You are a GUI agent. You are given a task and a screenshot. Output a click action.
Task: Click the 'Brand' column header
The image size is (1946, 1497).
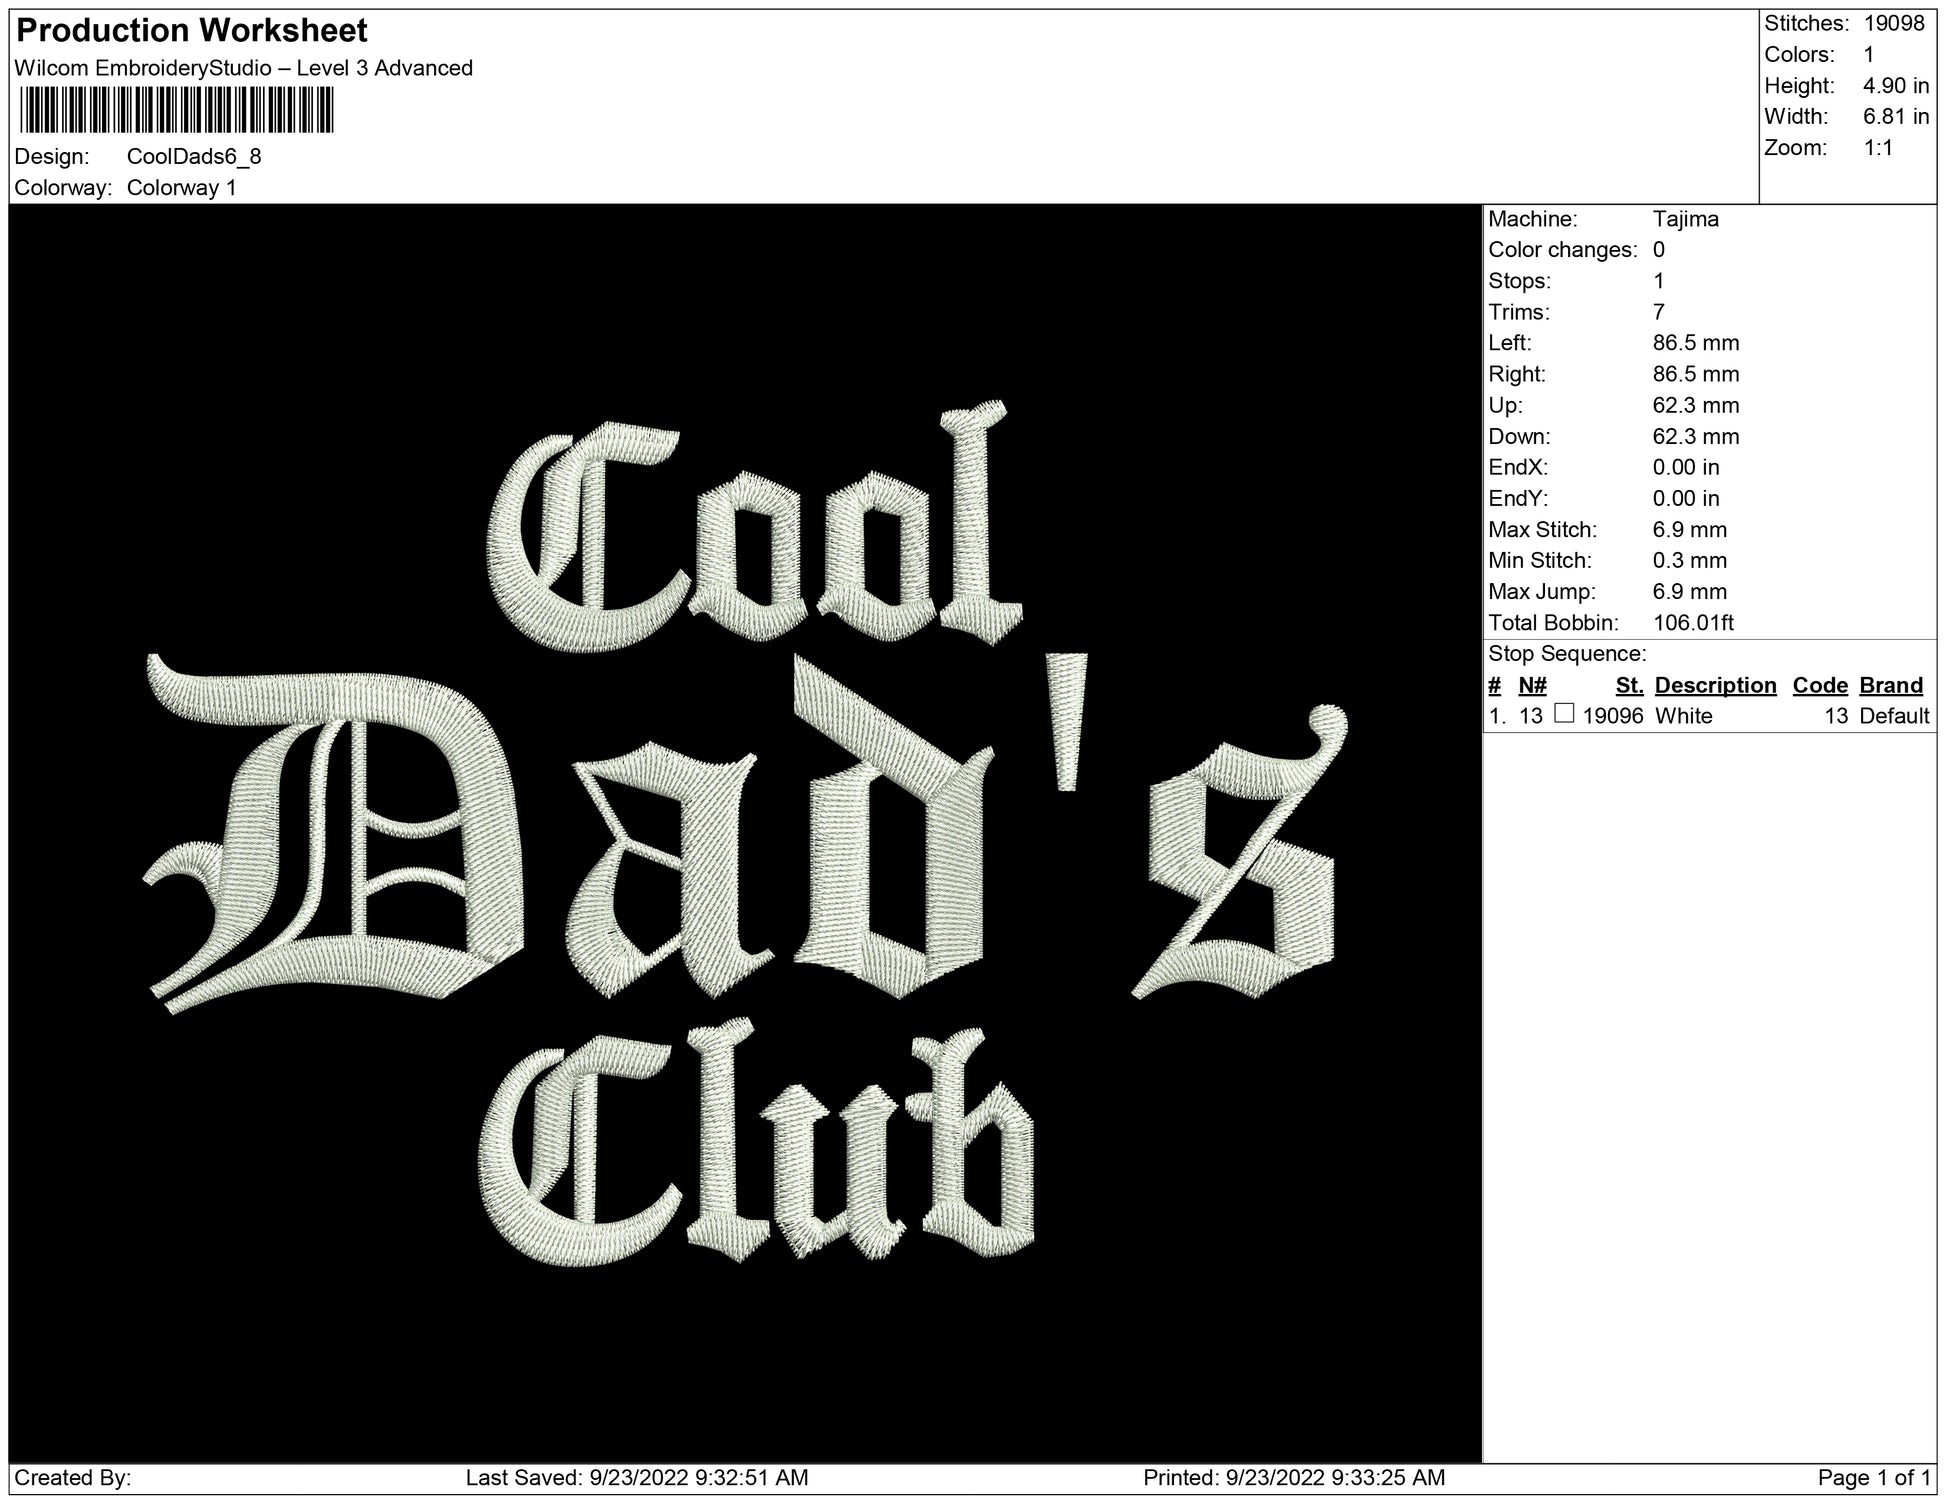[1890, 685]
